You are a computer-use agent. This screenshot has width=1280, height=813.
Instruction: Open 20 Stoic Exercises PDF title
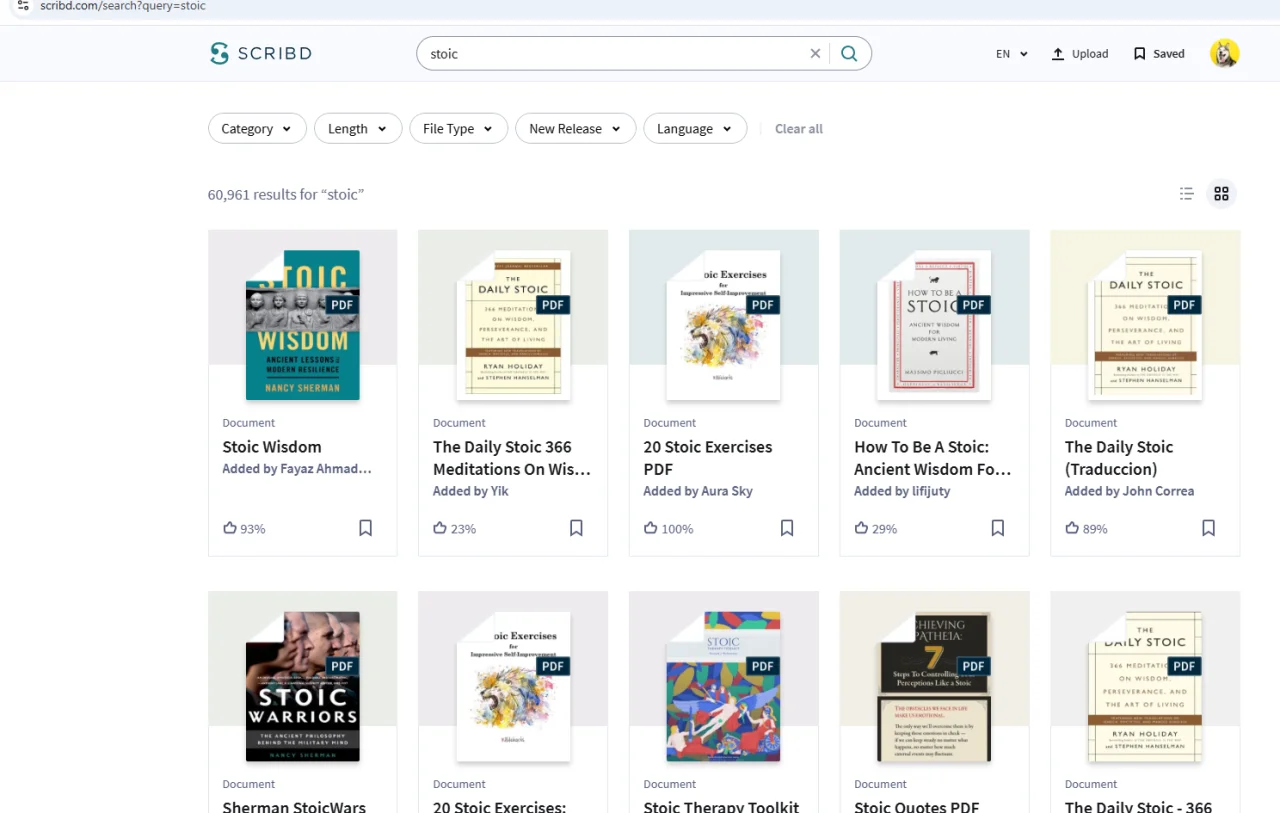708,458
